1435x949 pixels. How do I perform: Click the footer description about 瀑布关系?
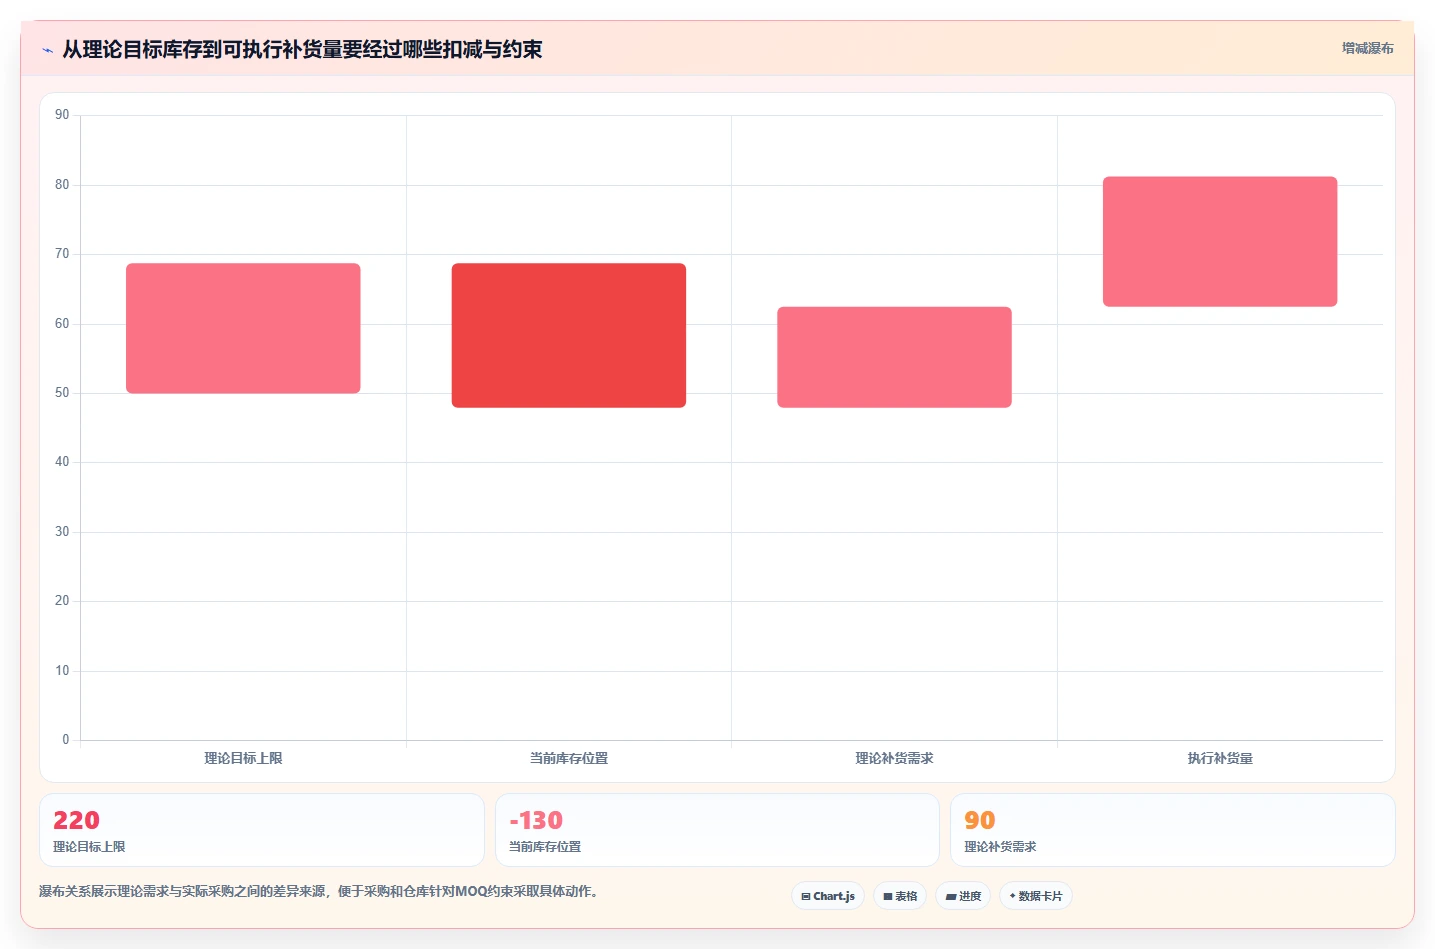[322, 891]
